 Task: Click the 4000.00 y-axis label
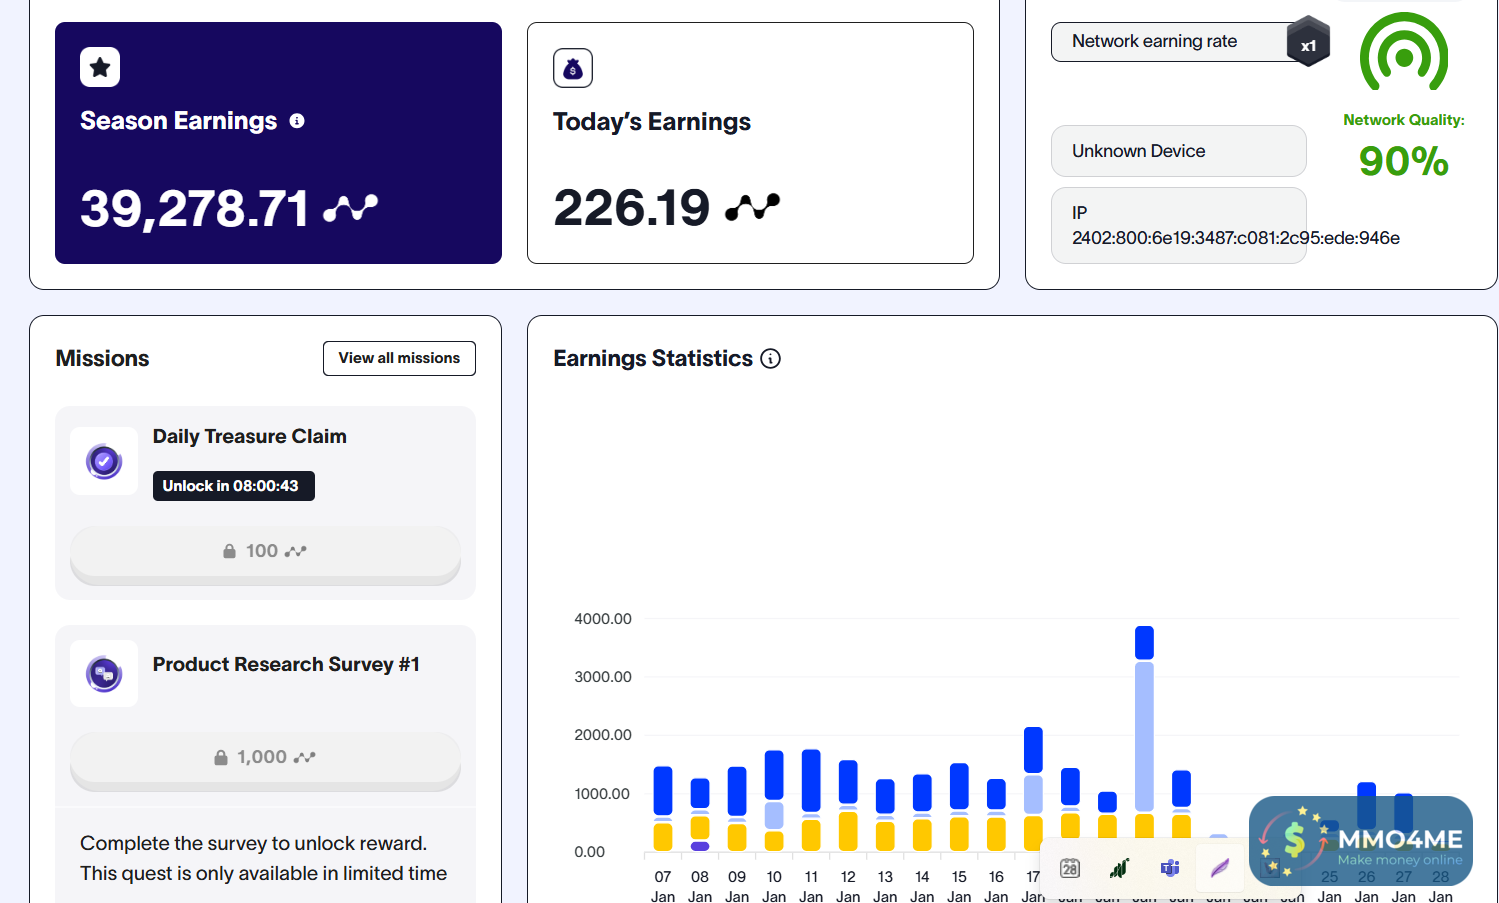(x=603, y=619)
